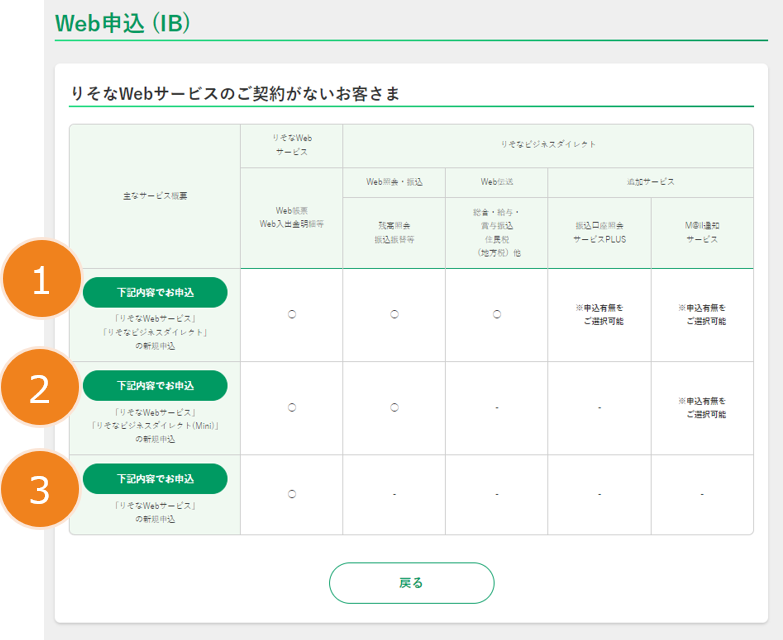
Task: Click 下記内容でお申込 for りそなビジネスダイレクト(Mini) plan
Action: point(155,385)
